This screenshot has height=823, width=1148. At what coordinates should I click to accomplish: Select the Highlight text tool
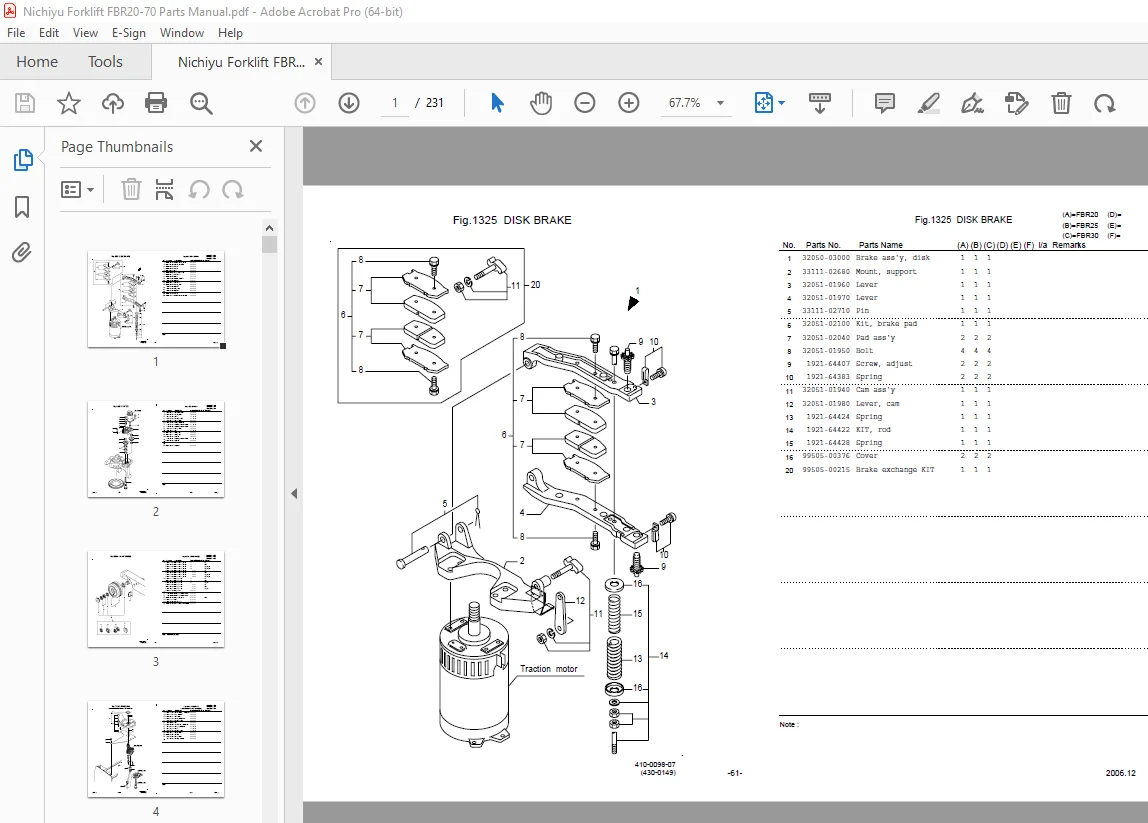[928, 103]
